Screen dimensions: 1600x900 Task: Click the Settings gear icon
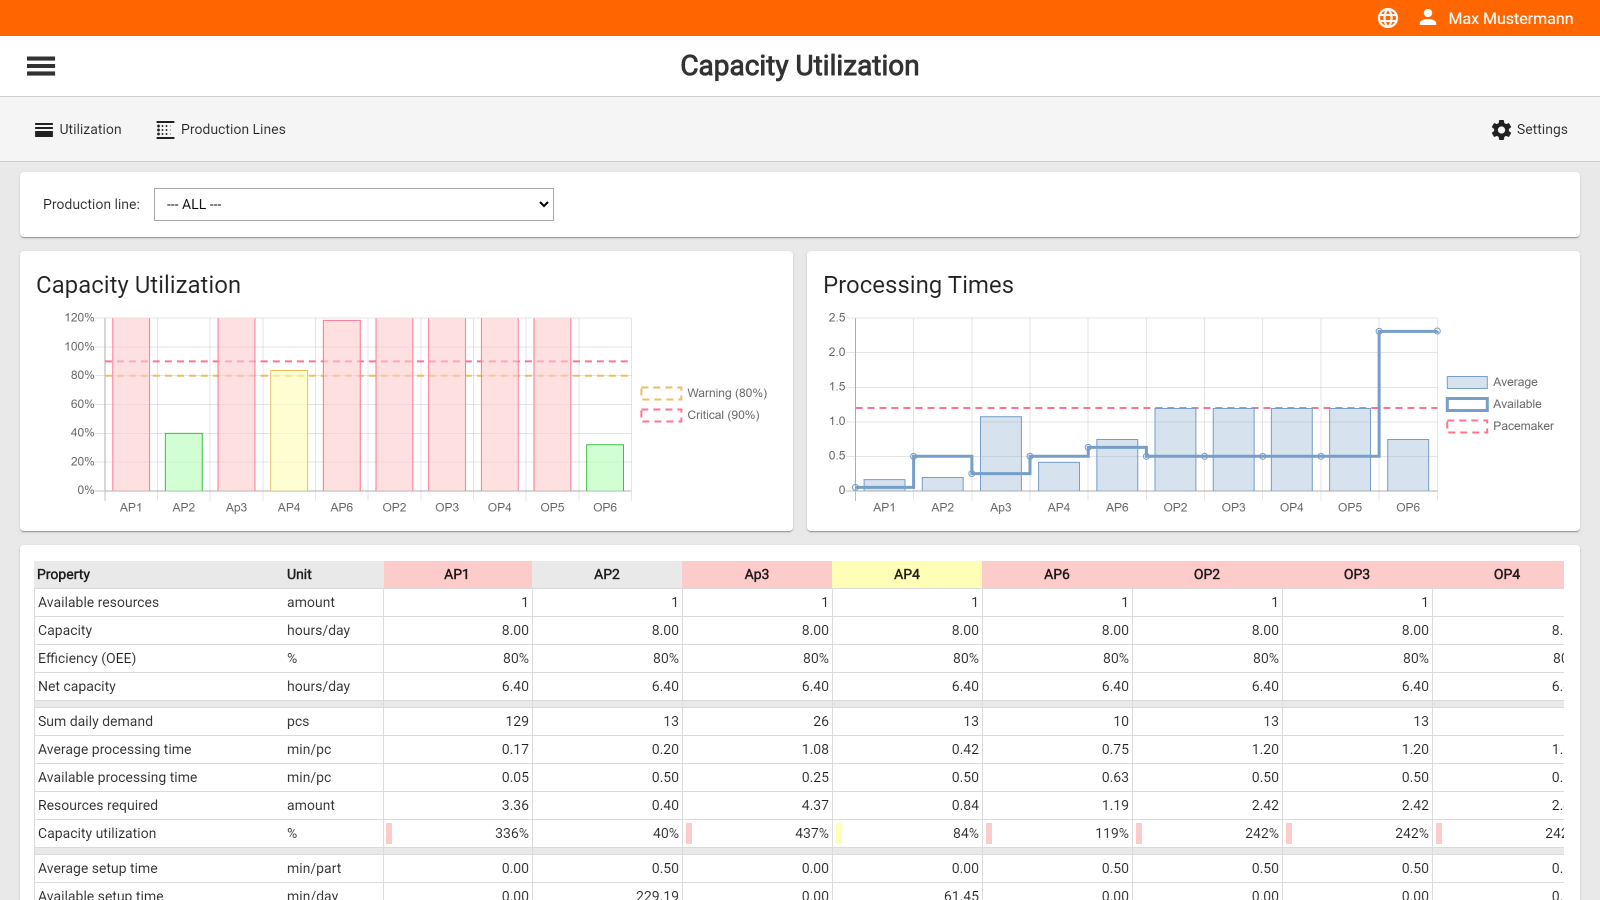[1501, 130]
